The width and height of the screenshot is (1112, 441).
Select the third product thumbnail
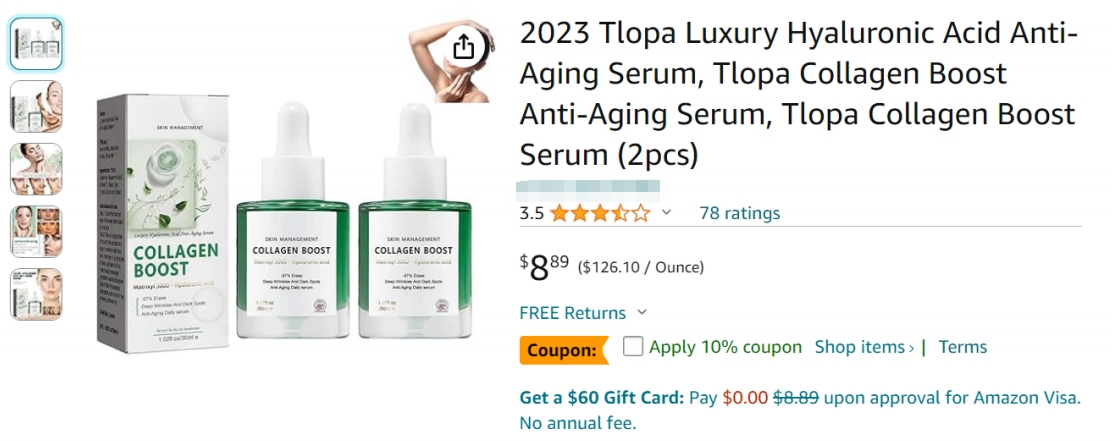tap(36, 169)
